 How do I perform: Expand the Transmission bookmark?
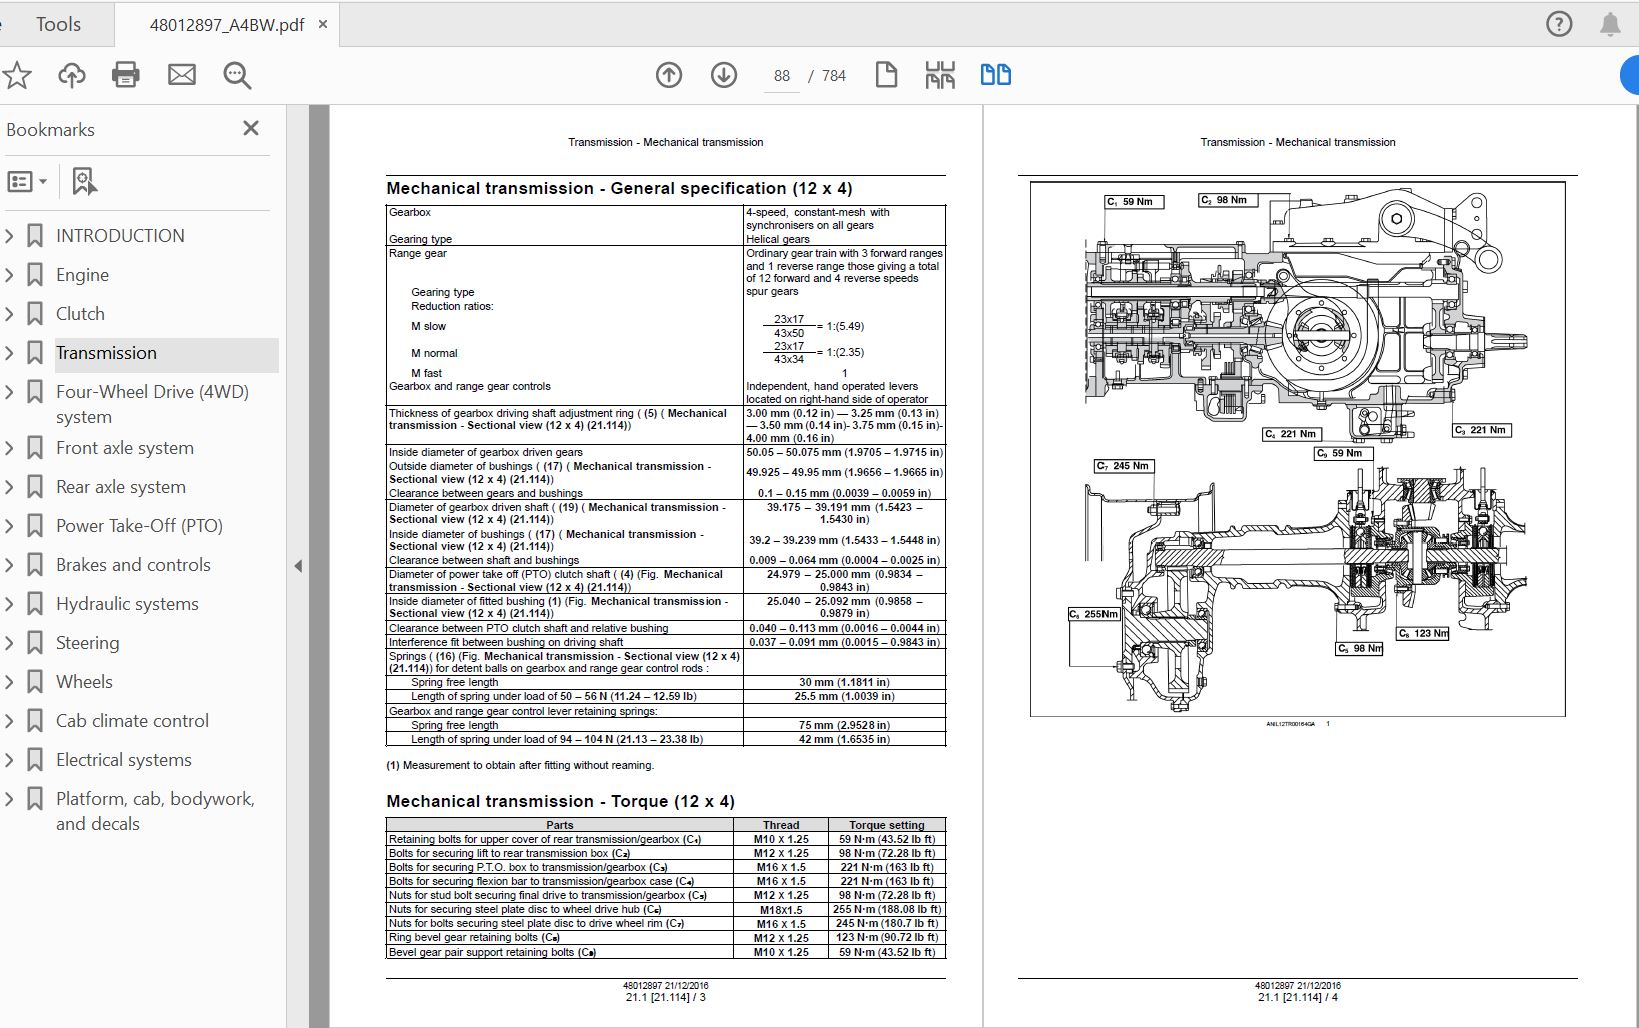[9, 353]
